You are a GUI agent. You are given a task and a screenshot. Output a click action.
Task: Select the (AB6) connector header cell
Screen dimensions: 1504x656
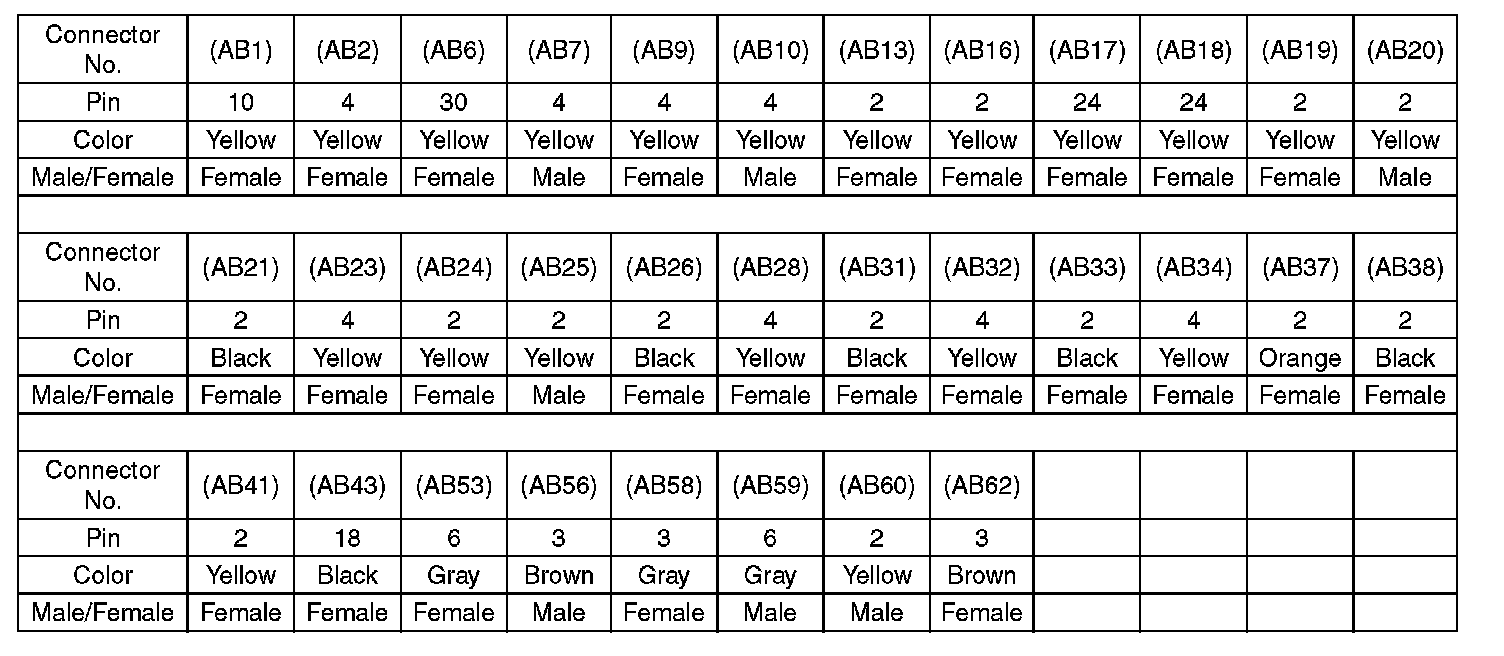click(x=453, y=51)
